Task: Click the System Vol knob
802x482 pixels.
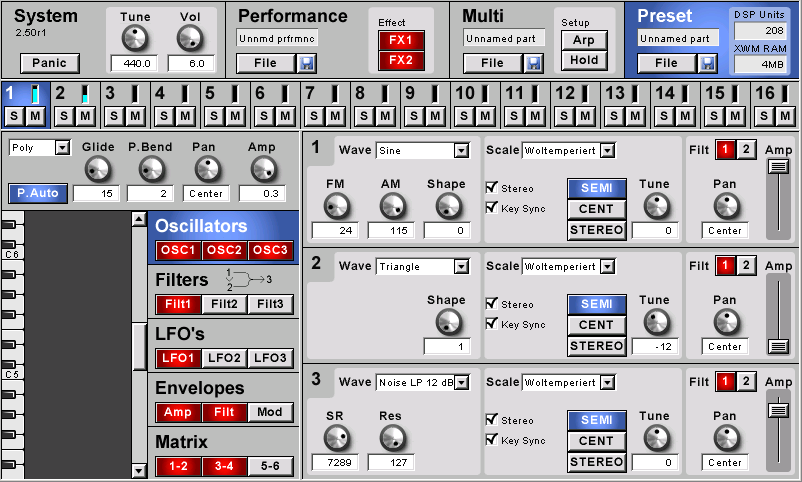Action: [190, 39]
